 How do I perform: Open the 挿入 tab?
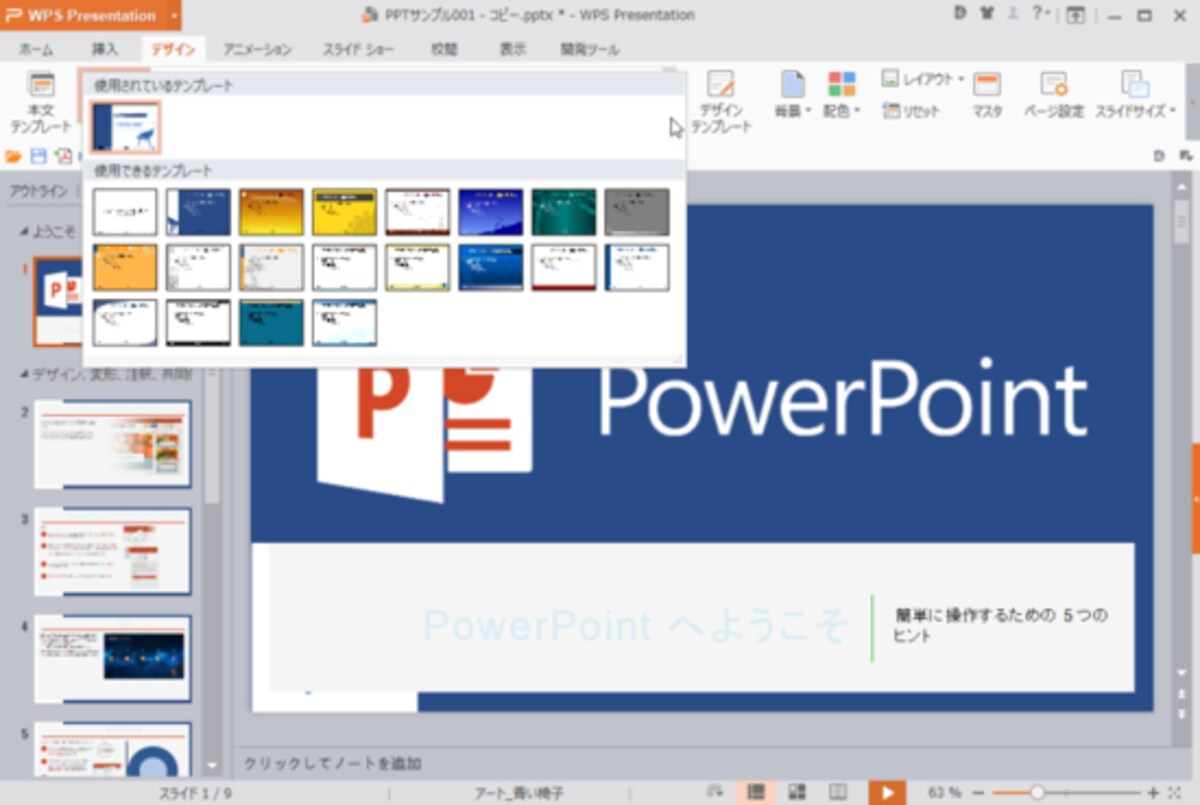105,49
